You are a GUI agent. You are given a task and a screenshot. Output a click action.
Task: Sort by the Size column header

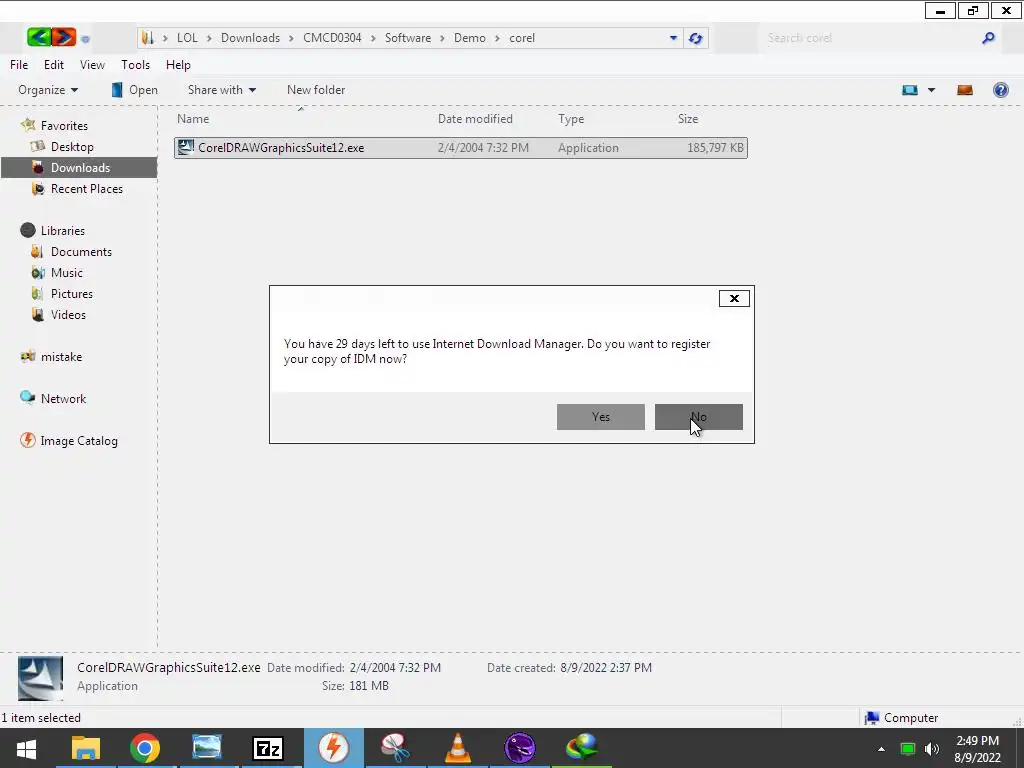click(688, 119)
